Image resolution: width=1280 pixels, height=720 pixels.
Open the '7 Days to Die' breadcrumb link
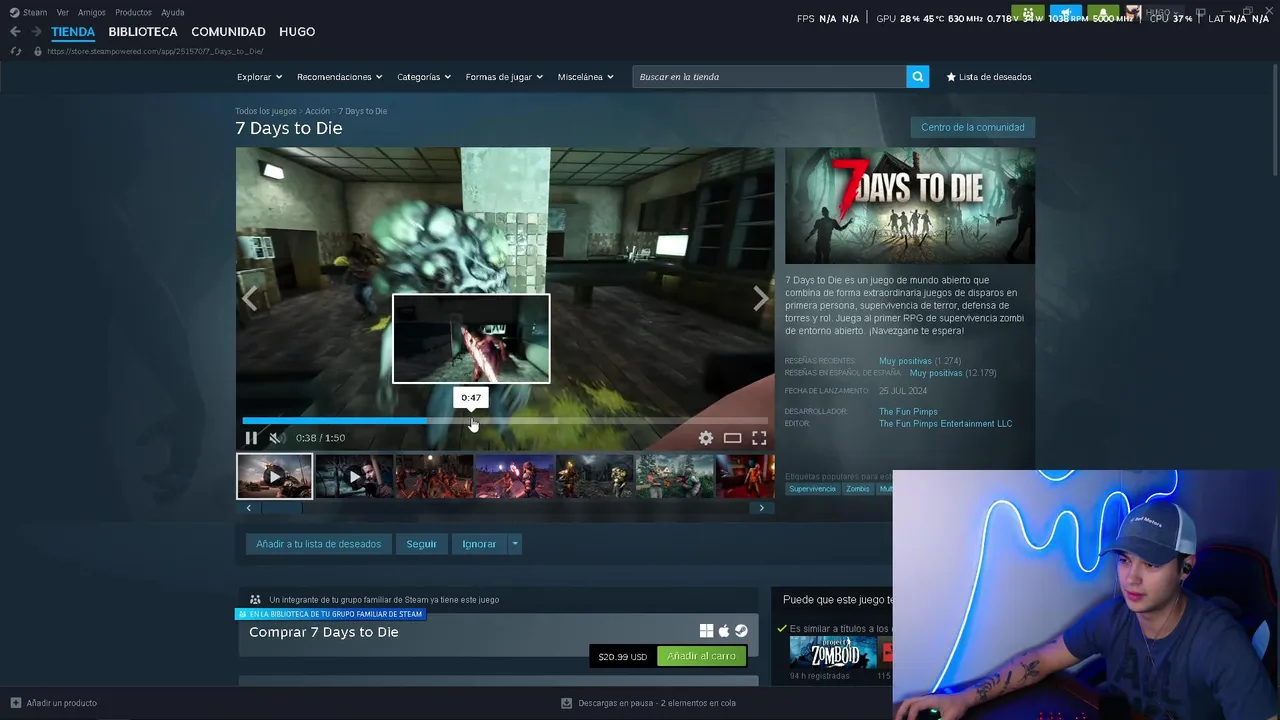[x=362, y=111]
